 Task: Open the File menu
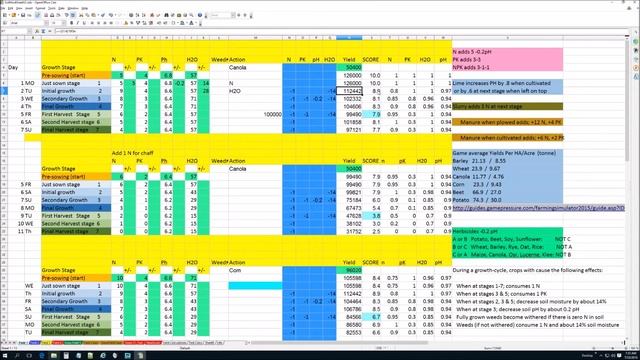[3, 8]
